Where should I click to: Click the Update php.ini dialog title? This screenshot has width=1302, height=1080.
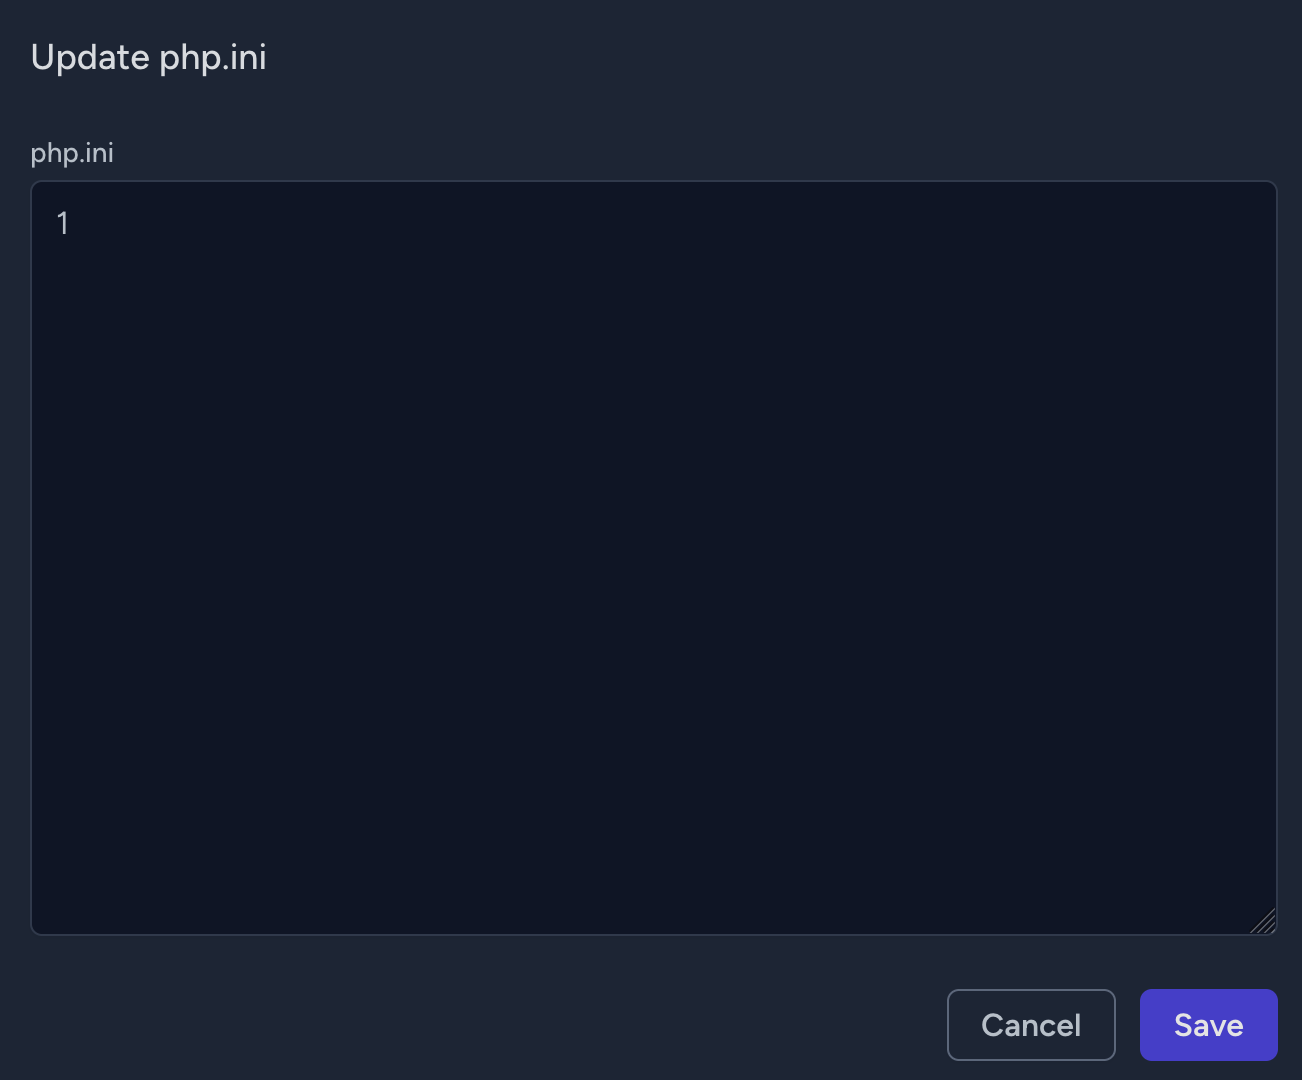148,57
